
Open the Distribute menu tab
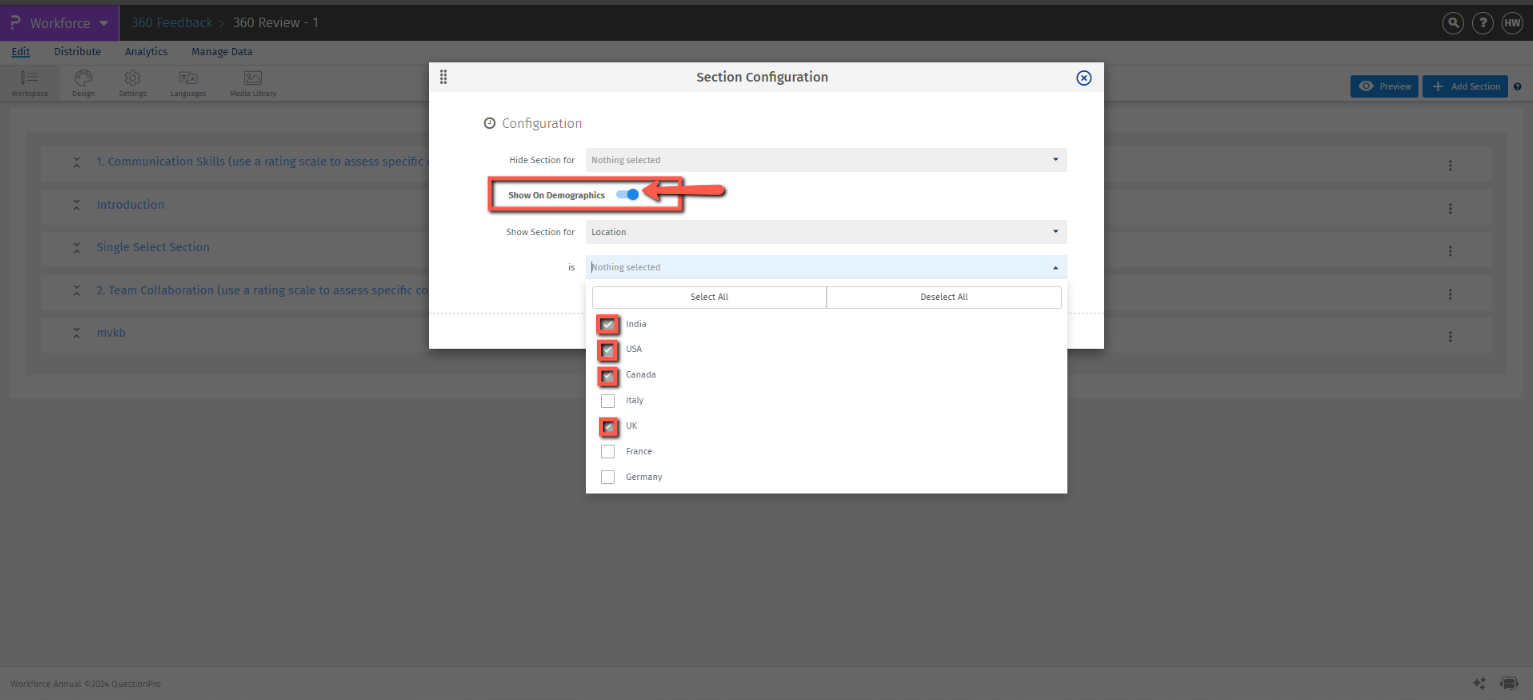pos(77,52)
